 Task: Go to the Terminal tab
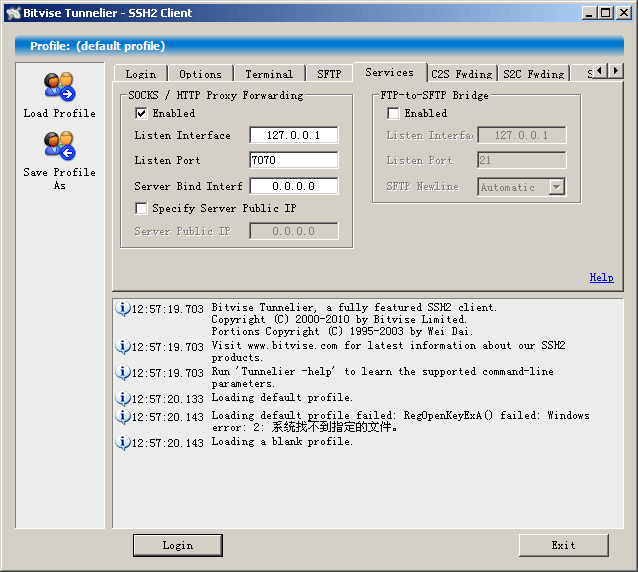tap(269, 74)
